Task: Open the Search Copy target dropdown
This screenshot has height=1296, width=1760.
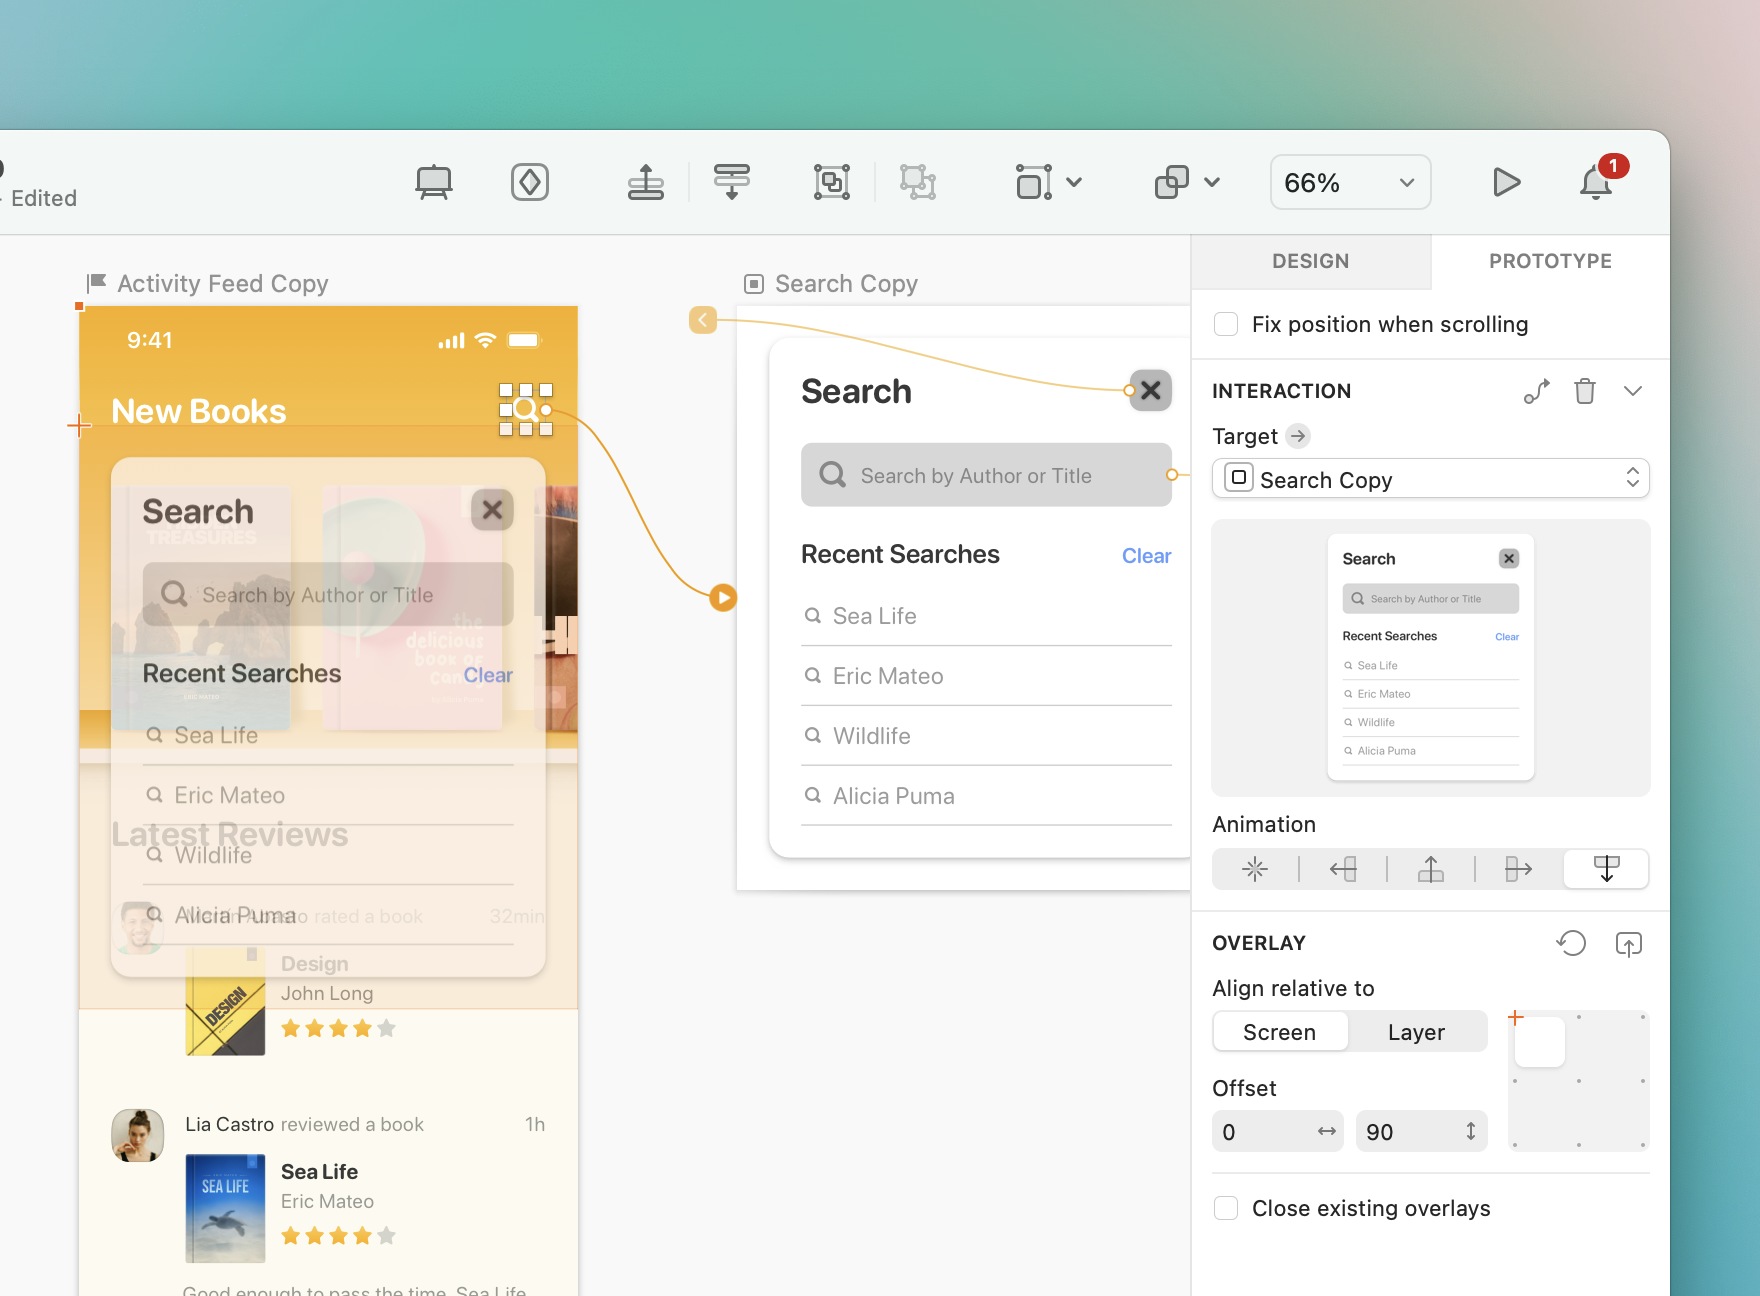Action: (1430, 478)
